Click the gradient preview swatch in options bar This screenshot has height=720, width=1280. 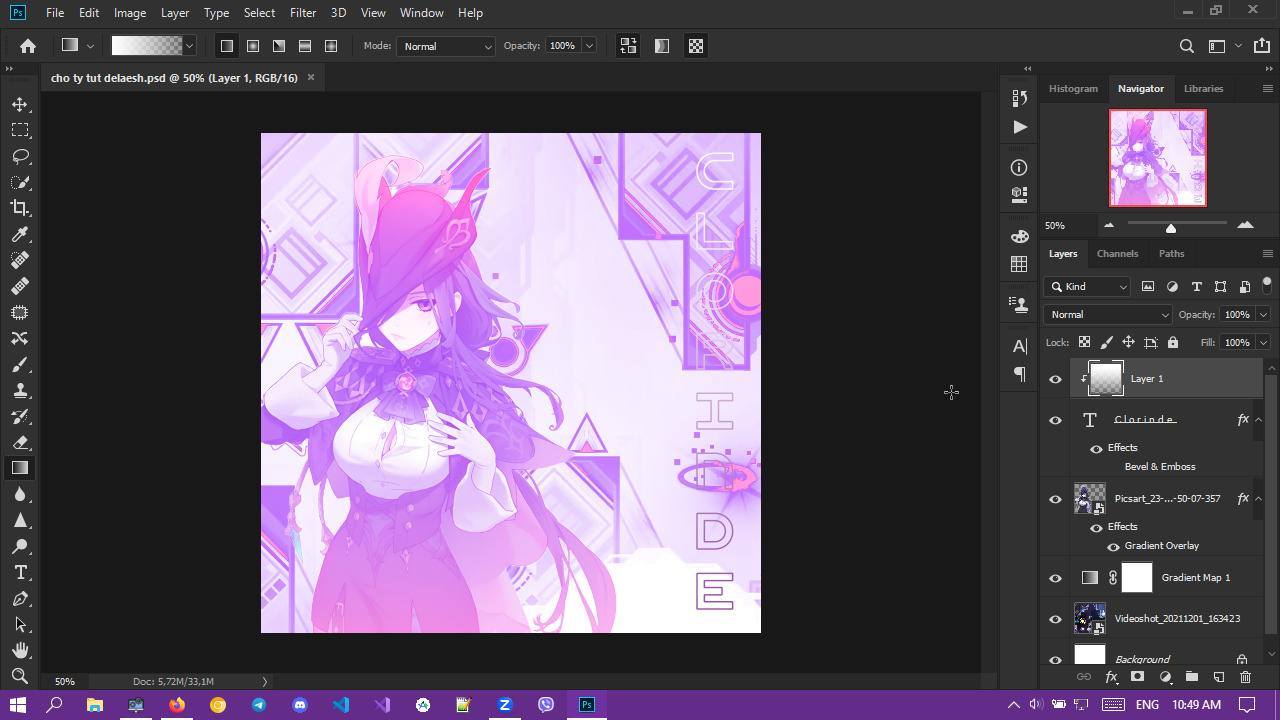146,46
